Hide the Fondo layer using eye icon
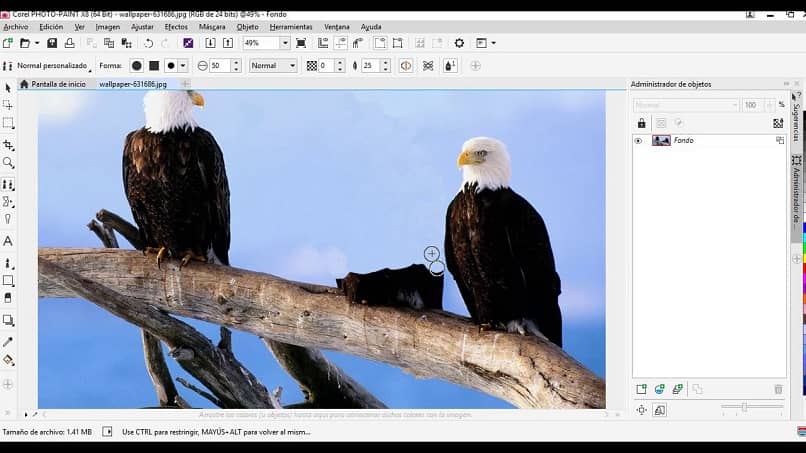Screen dimensions: 806x453 coord(638,141)
